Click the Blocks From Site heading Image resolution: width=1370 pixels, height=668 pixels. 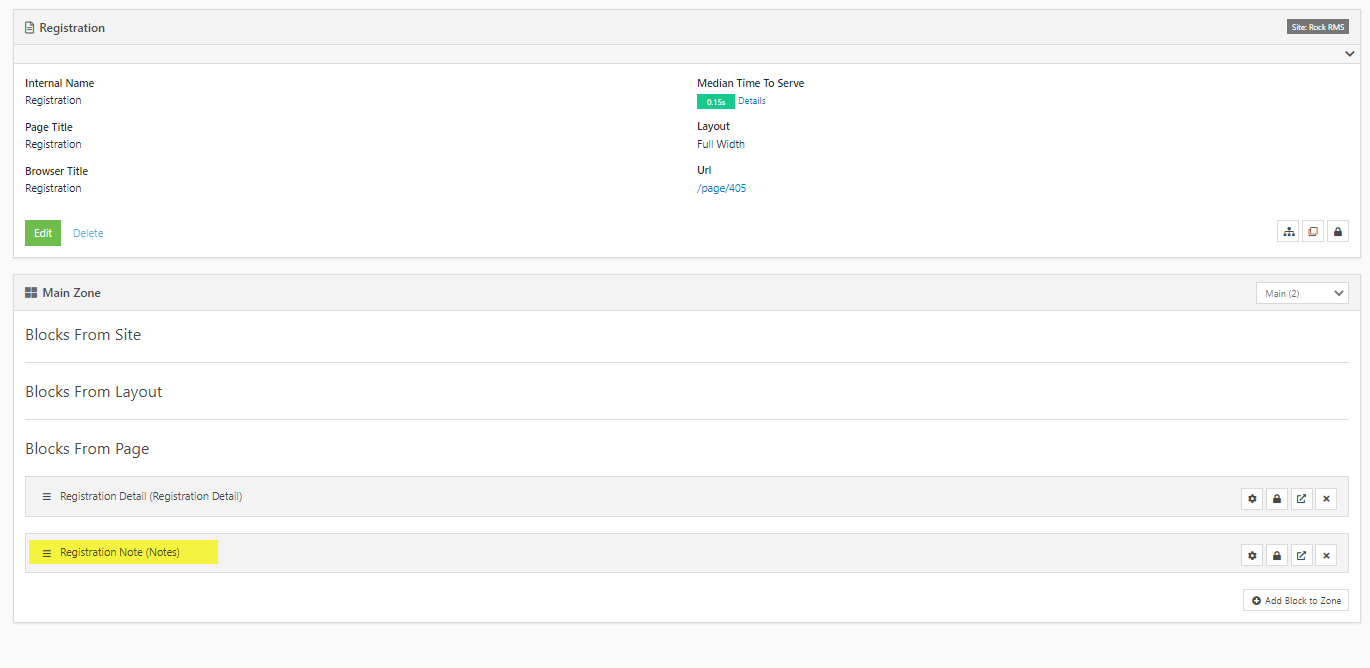[83, 335]
